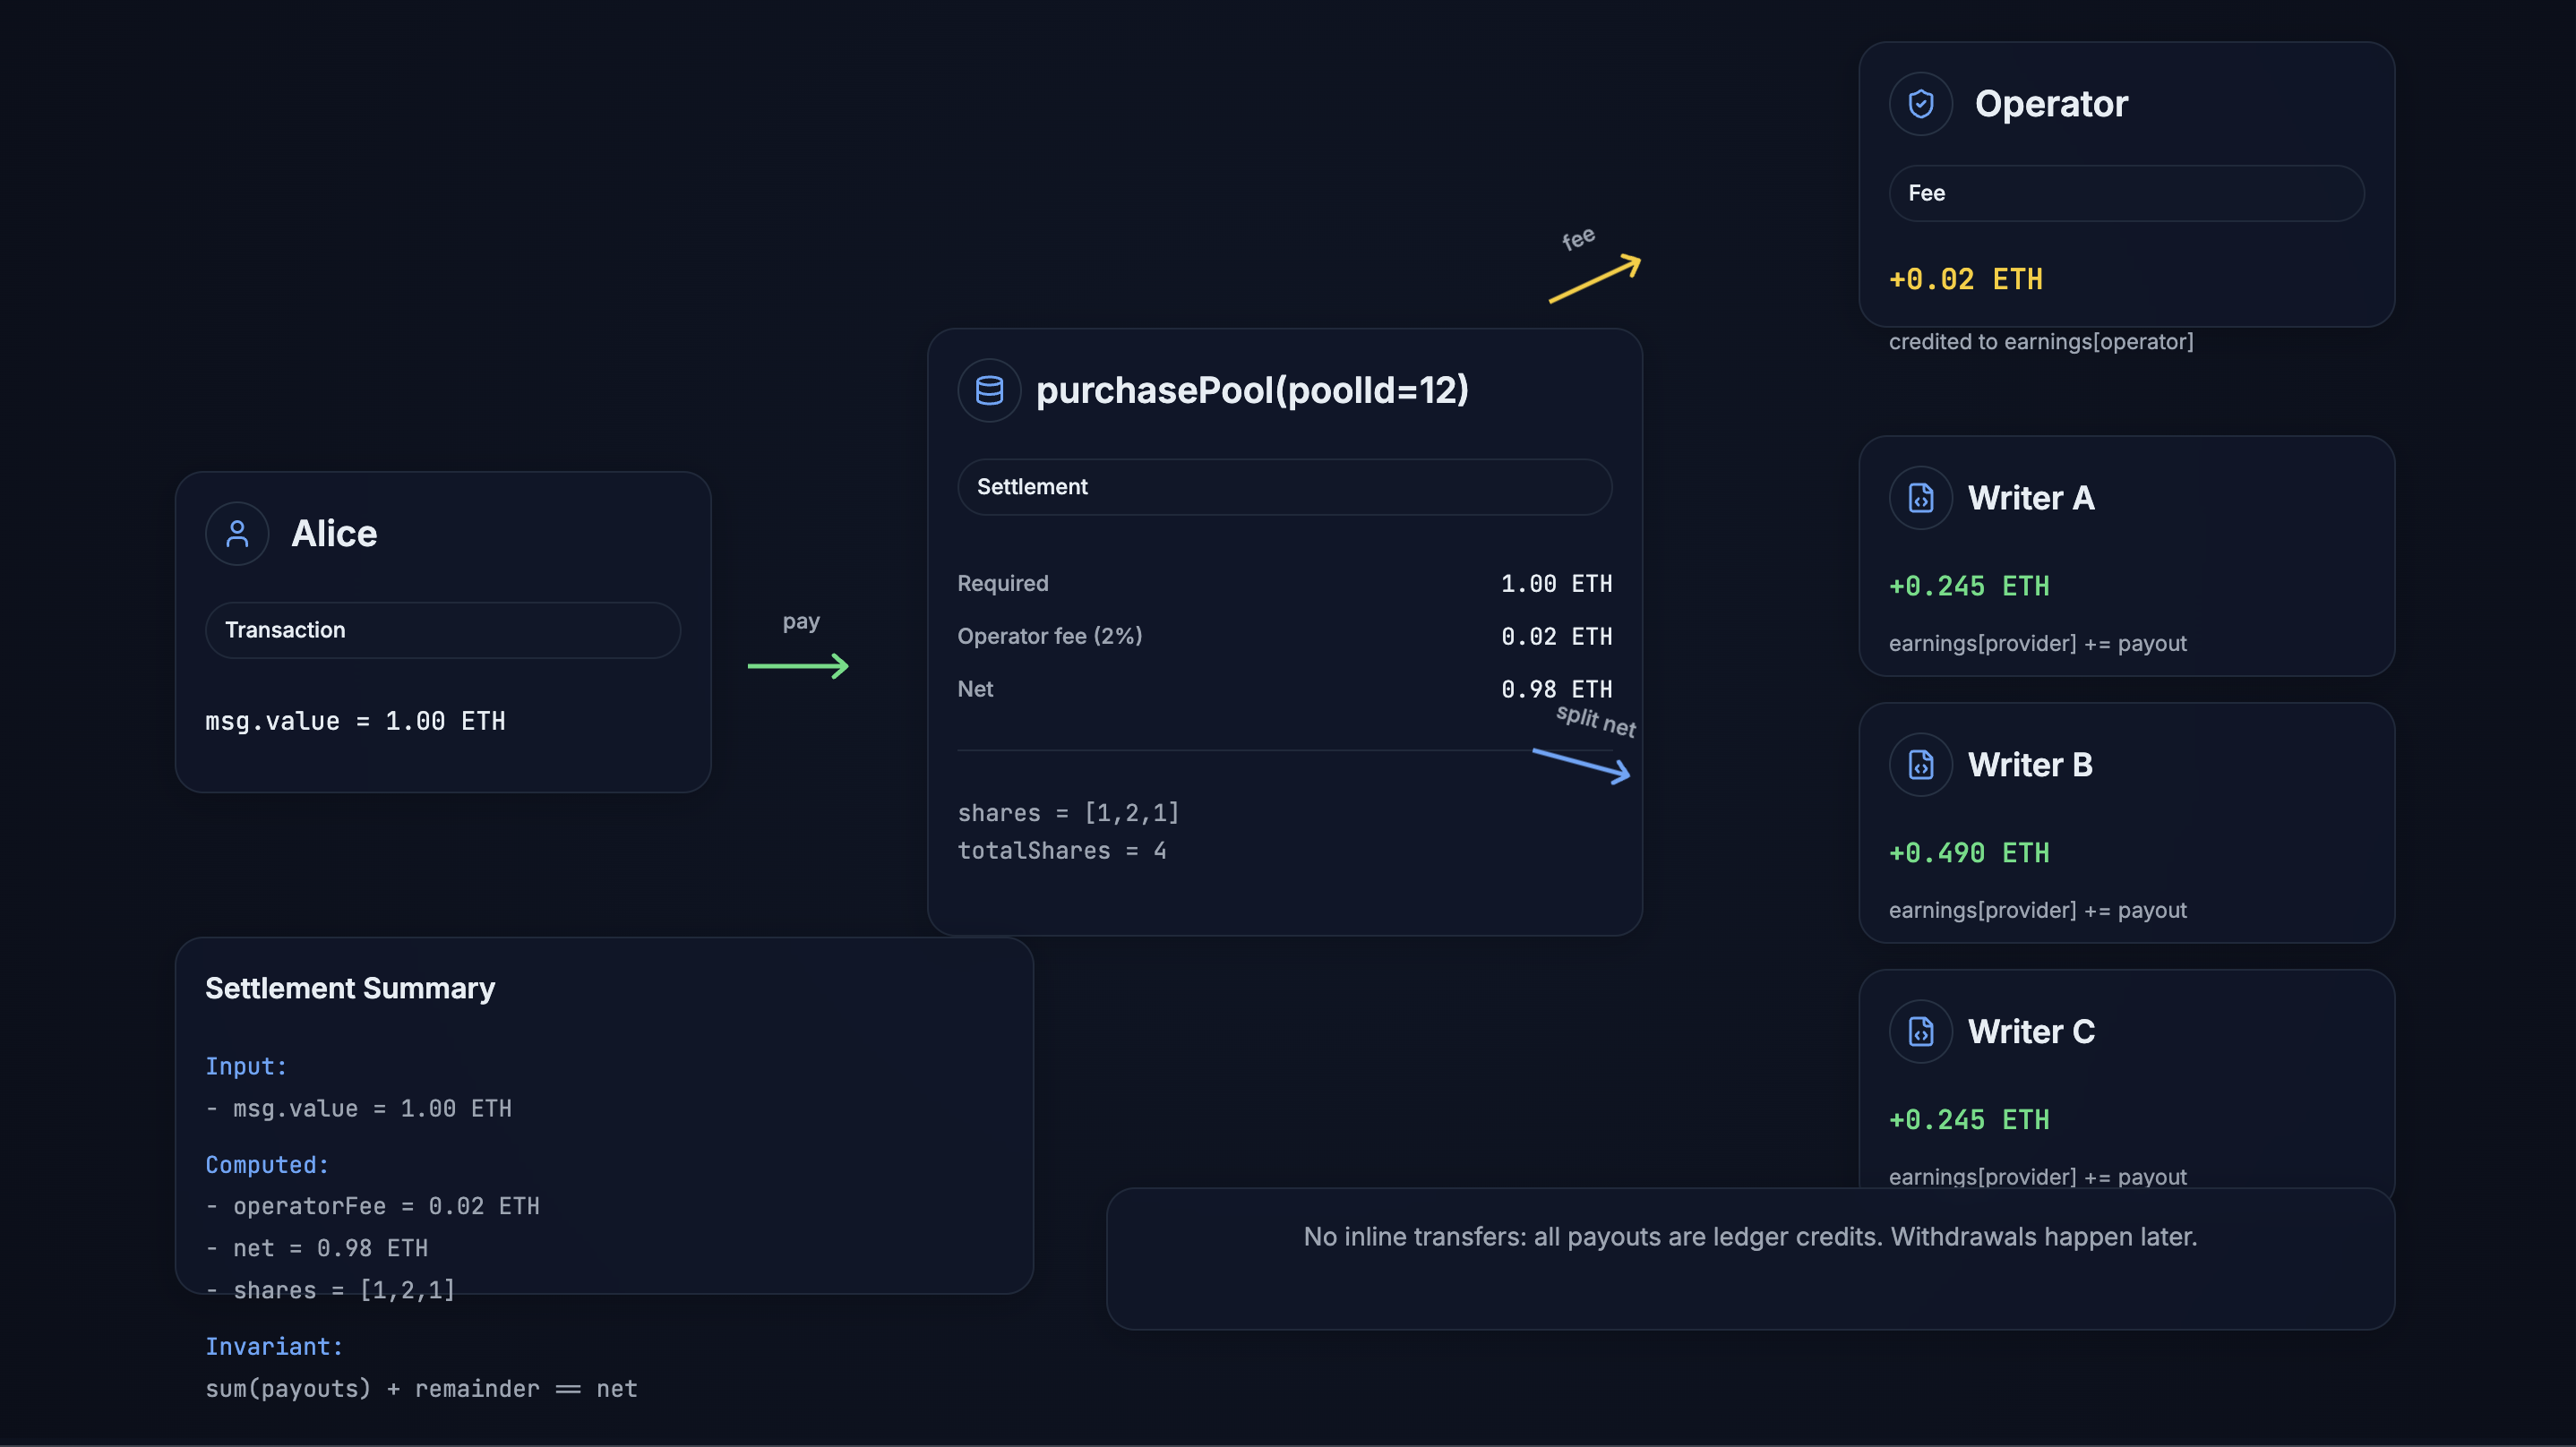2576x1447 pixels.
Task: Click the purchasePool(poolId=12) heading
Action: click(x=1252, y=390)
